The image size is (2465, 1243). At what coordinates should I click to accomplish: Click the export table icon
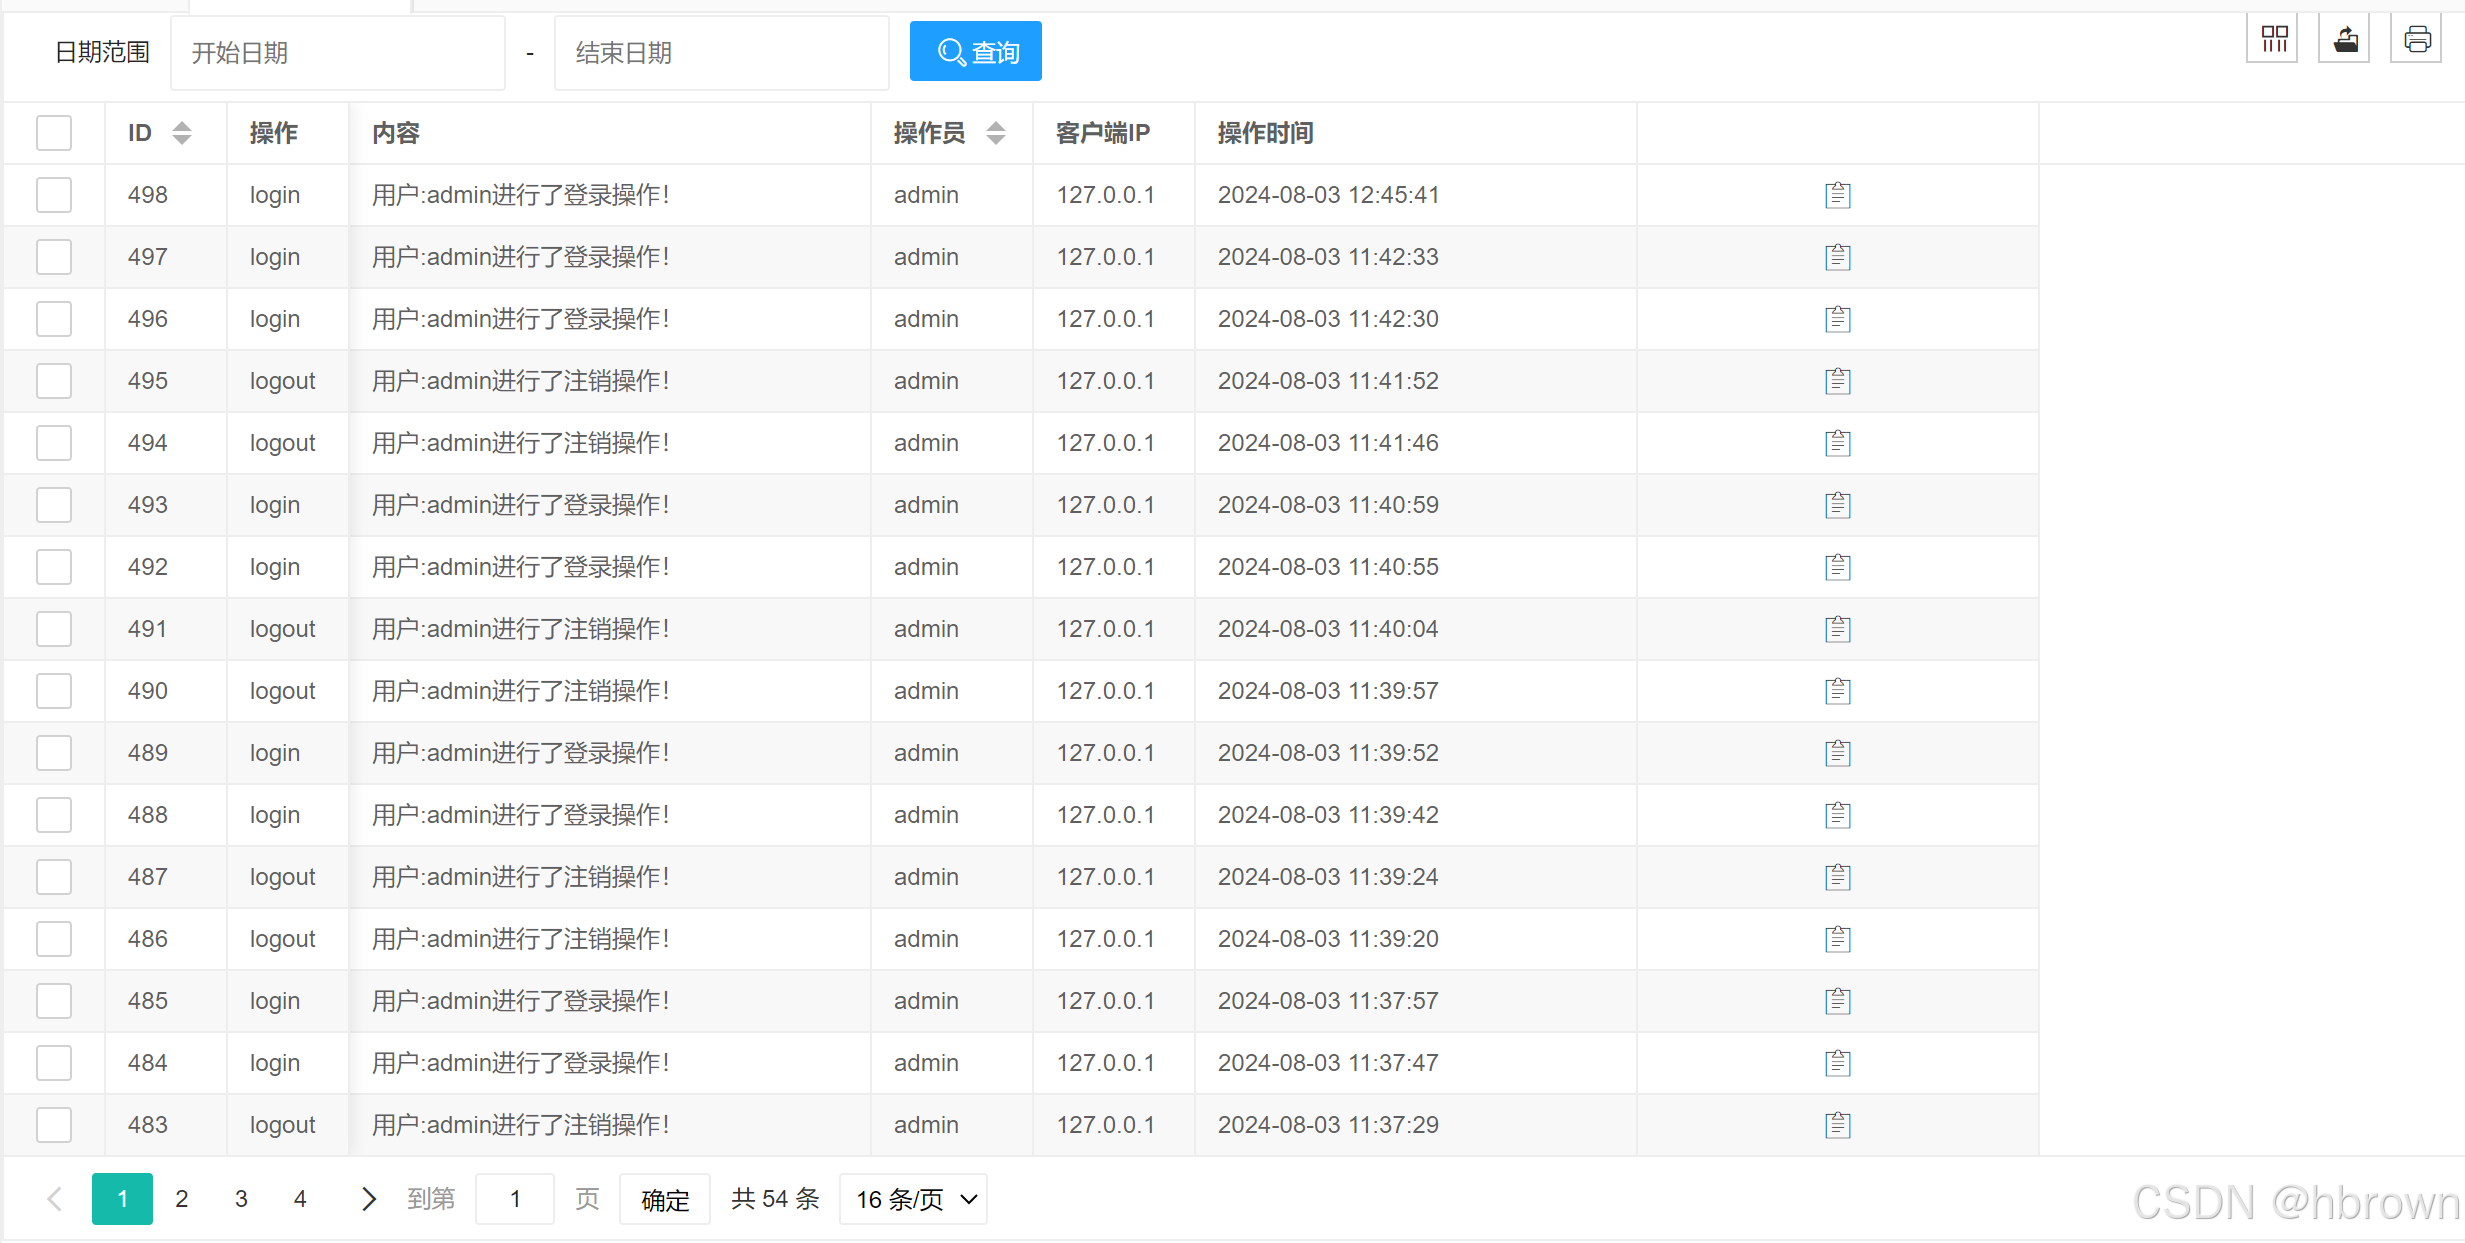(2346, 40)
